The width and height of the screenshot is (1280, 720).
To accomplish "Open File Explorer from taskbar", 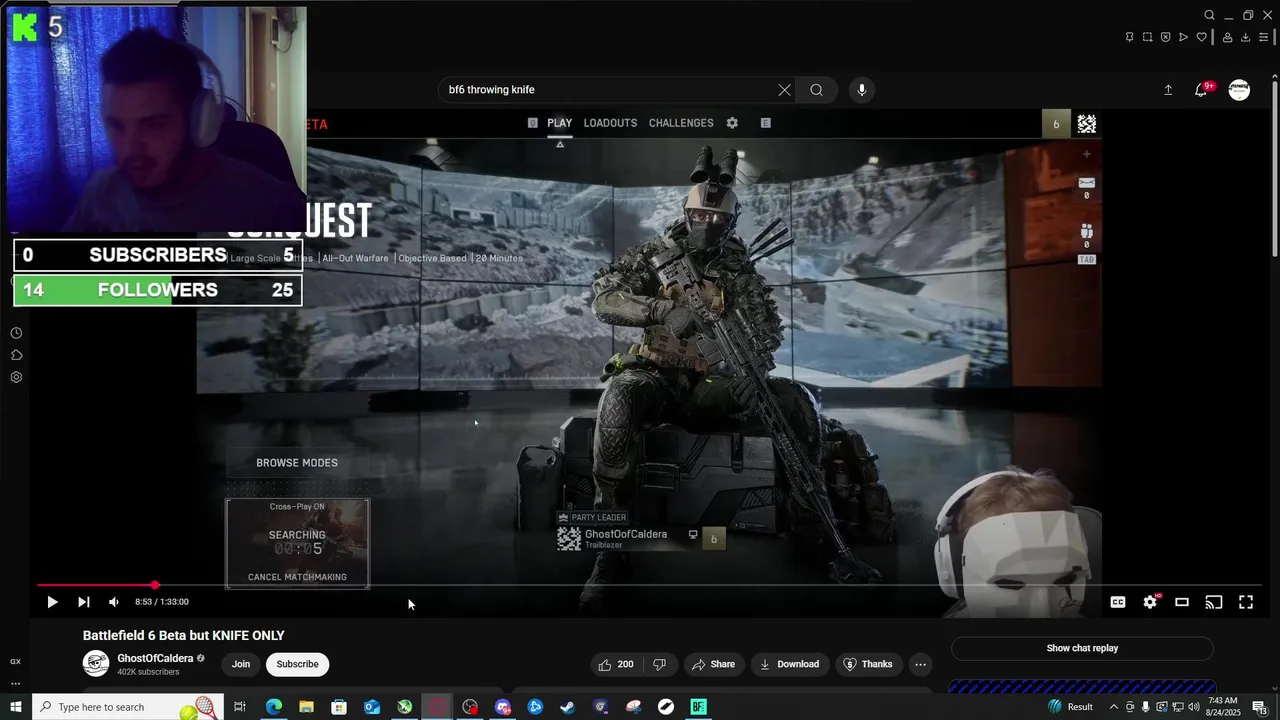I will pyautogui.click(x=306, y=707).
